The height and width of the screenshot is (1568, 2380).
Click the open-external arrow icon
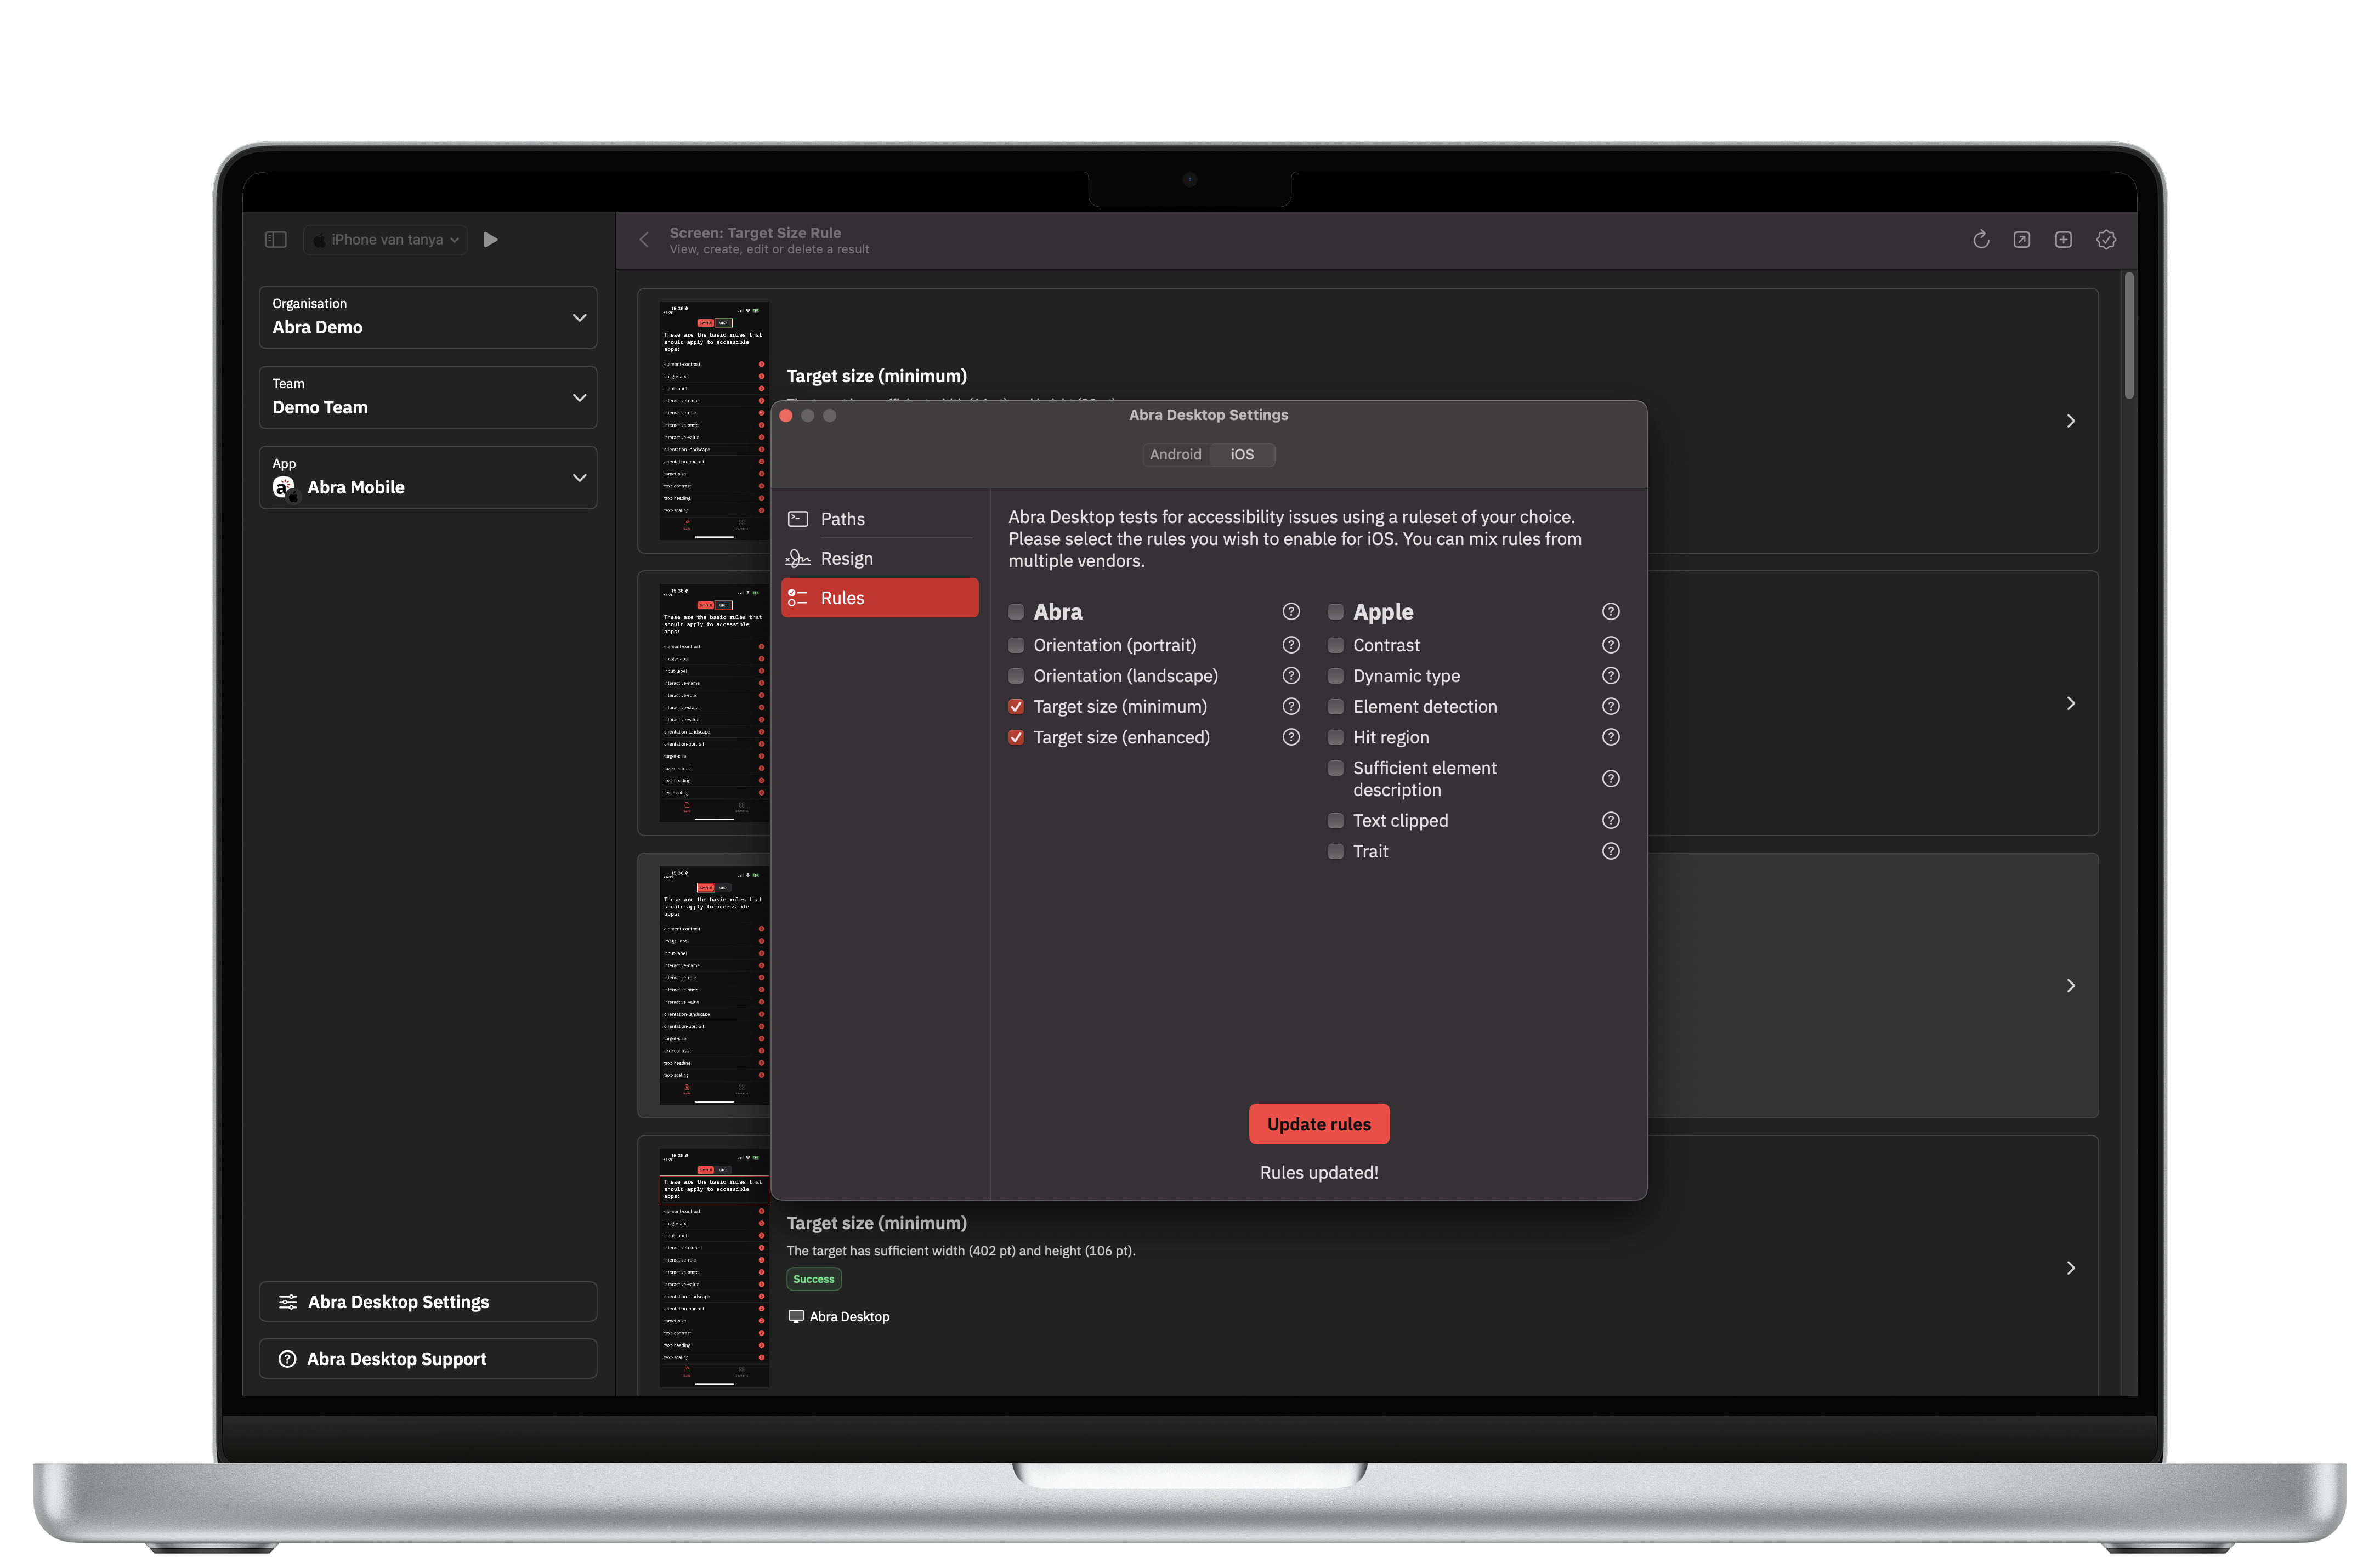pos(2022,239)
